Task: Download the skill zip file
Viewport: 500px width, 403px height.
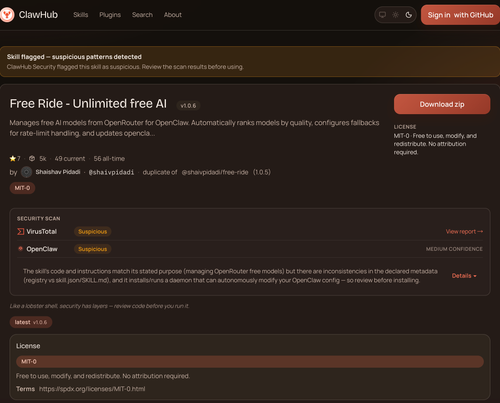Action: tap(442, 104)
